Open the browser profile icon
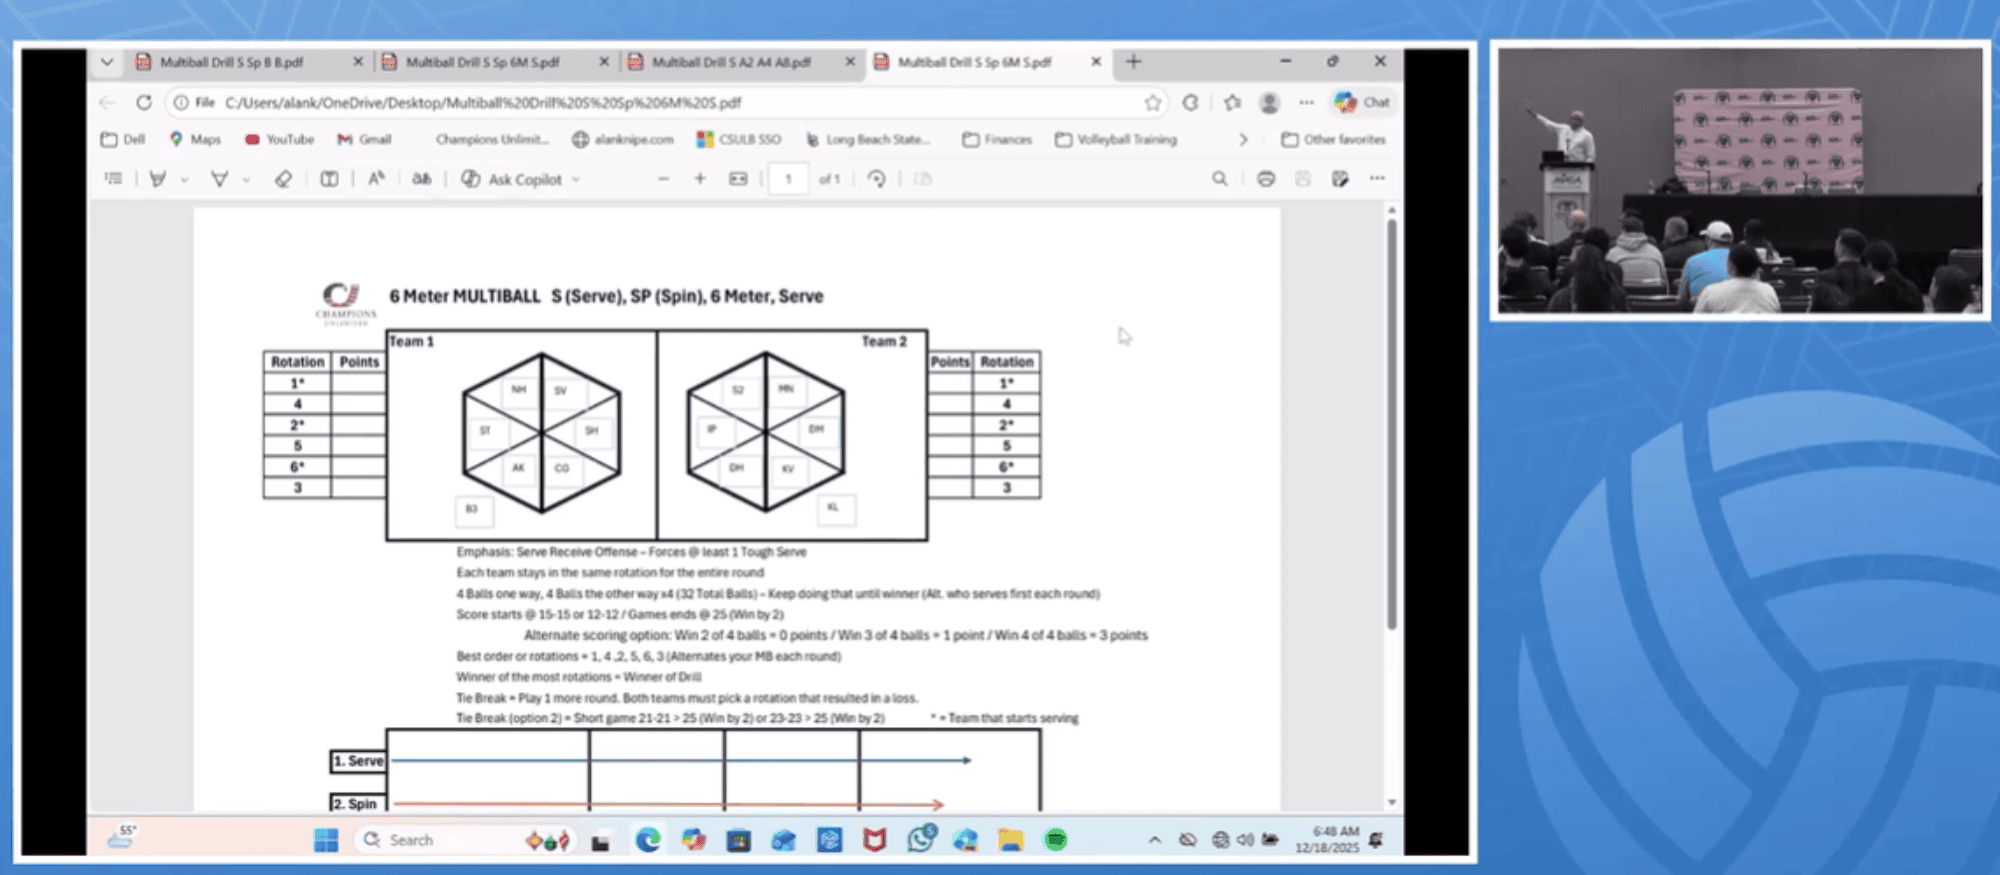The height and width of the screenshot is (875, 2000). point(1270,102)
